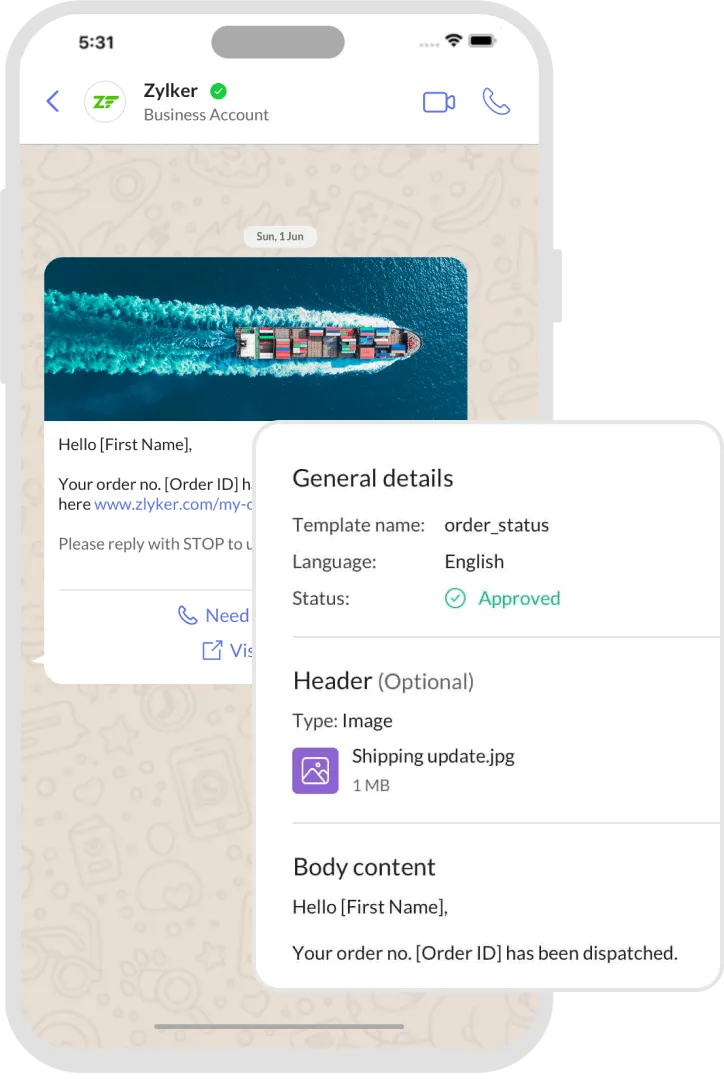Tap the green verified badge next to Zylker

[218, 91]
